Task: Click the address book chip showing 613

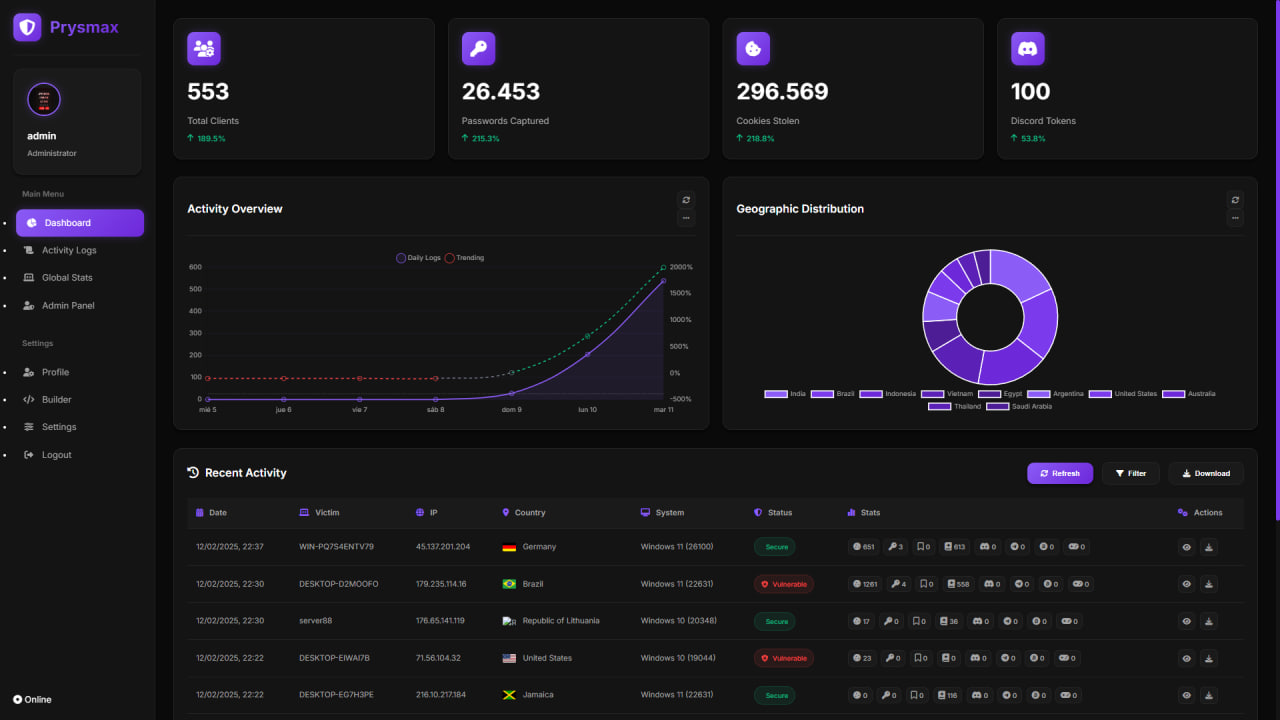Action: (x=953, y=547)
